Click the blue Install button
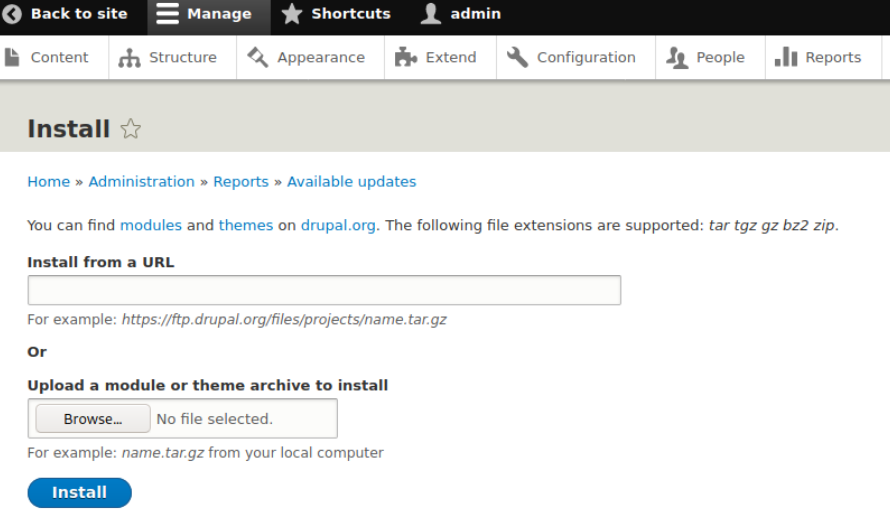The height and width of the screenshot is (521, 890). coord(79,492)
